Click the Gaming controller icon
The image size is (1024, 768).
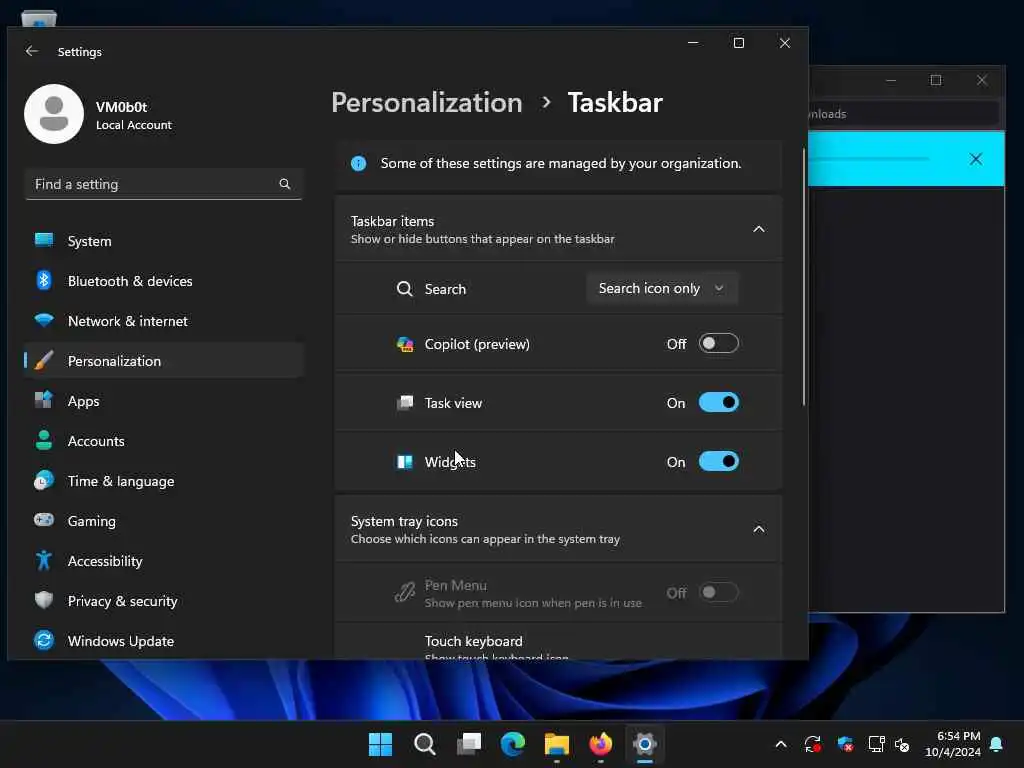point(44,520)
